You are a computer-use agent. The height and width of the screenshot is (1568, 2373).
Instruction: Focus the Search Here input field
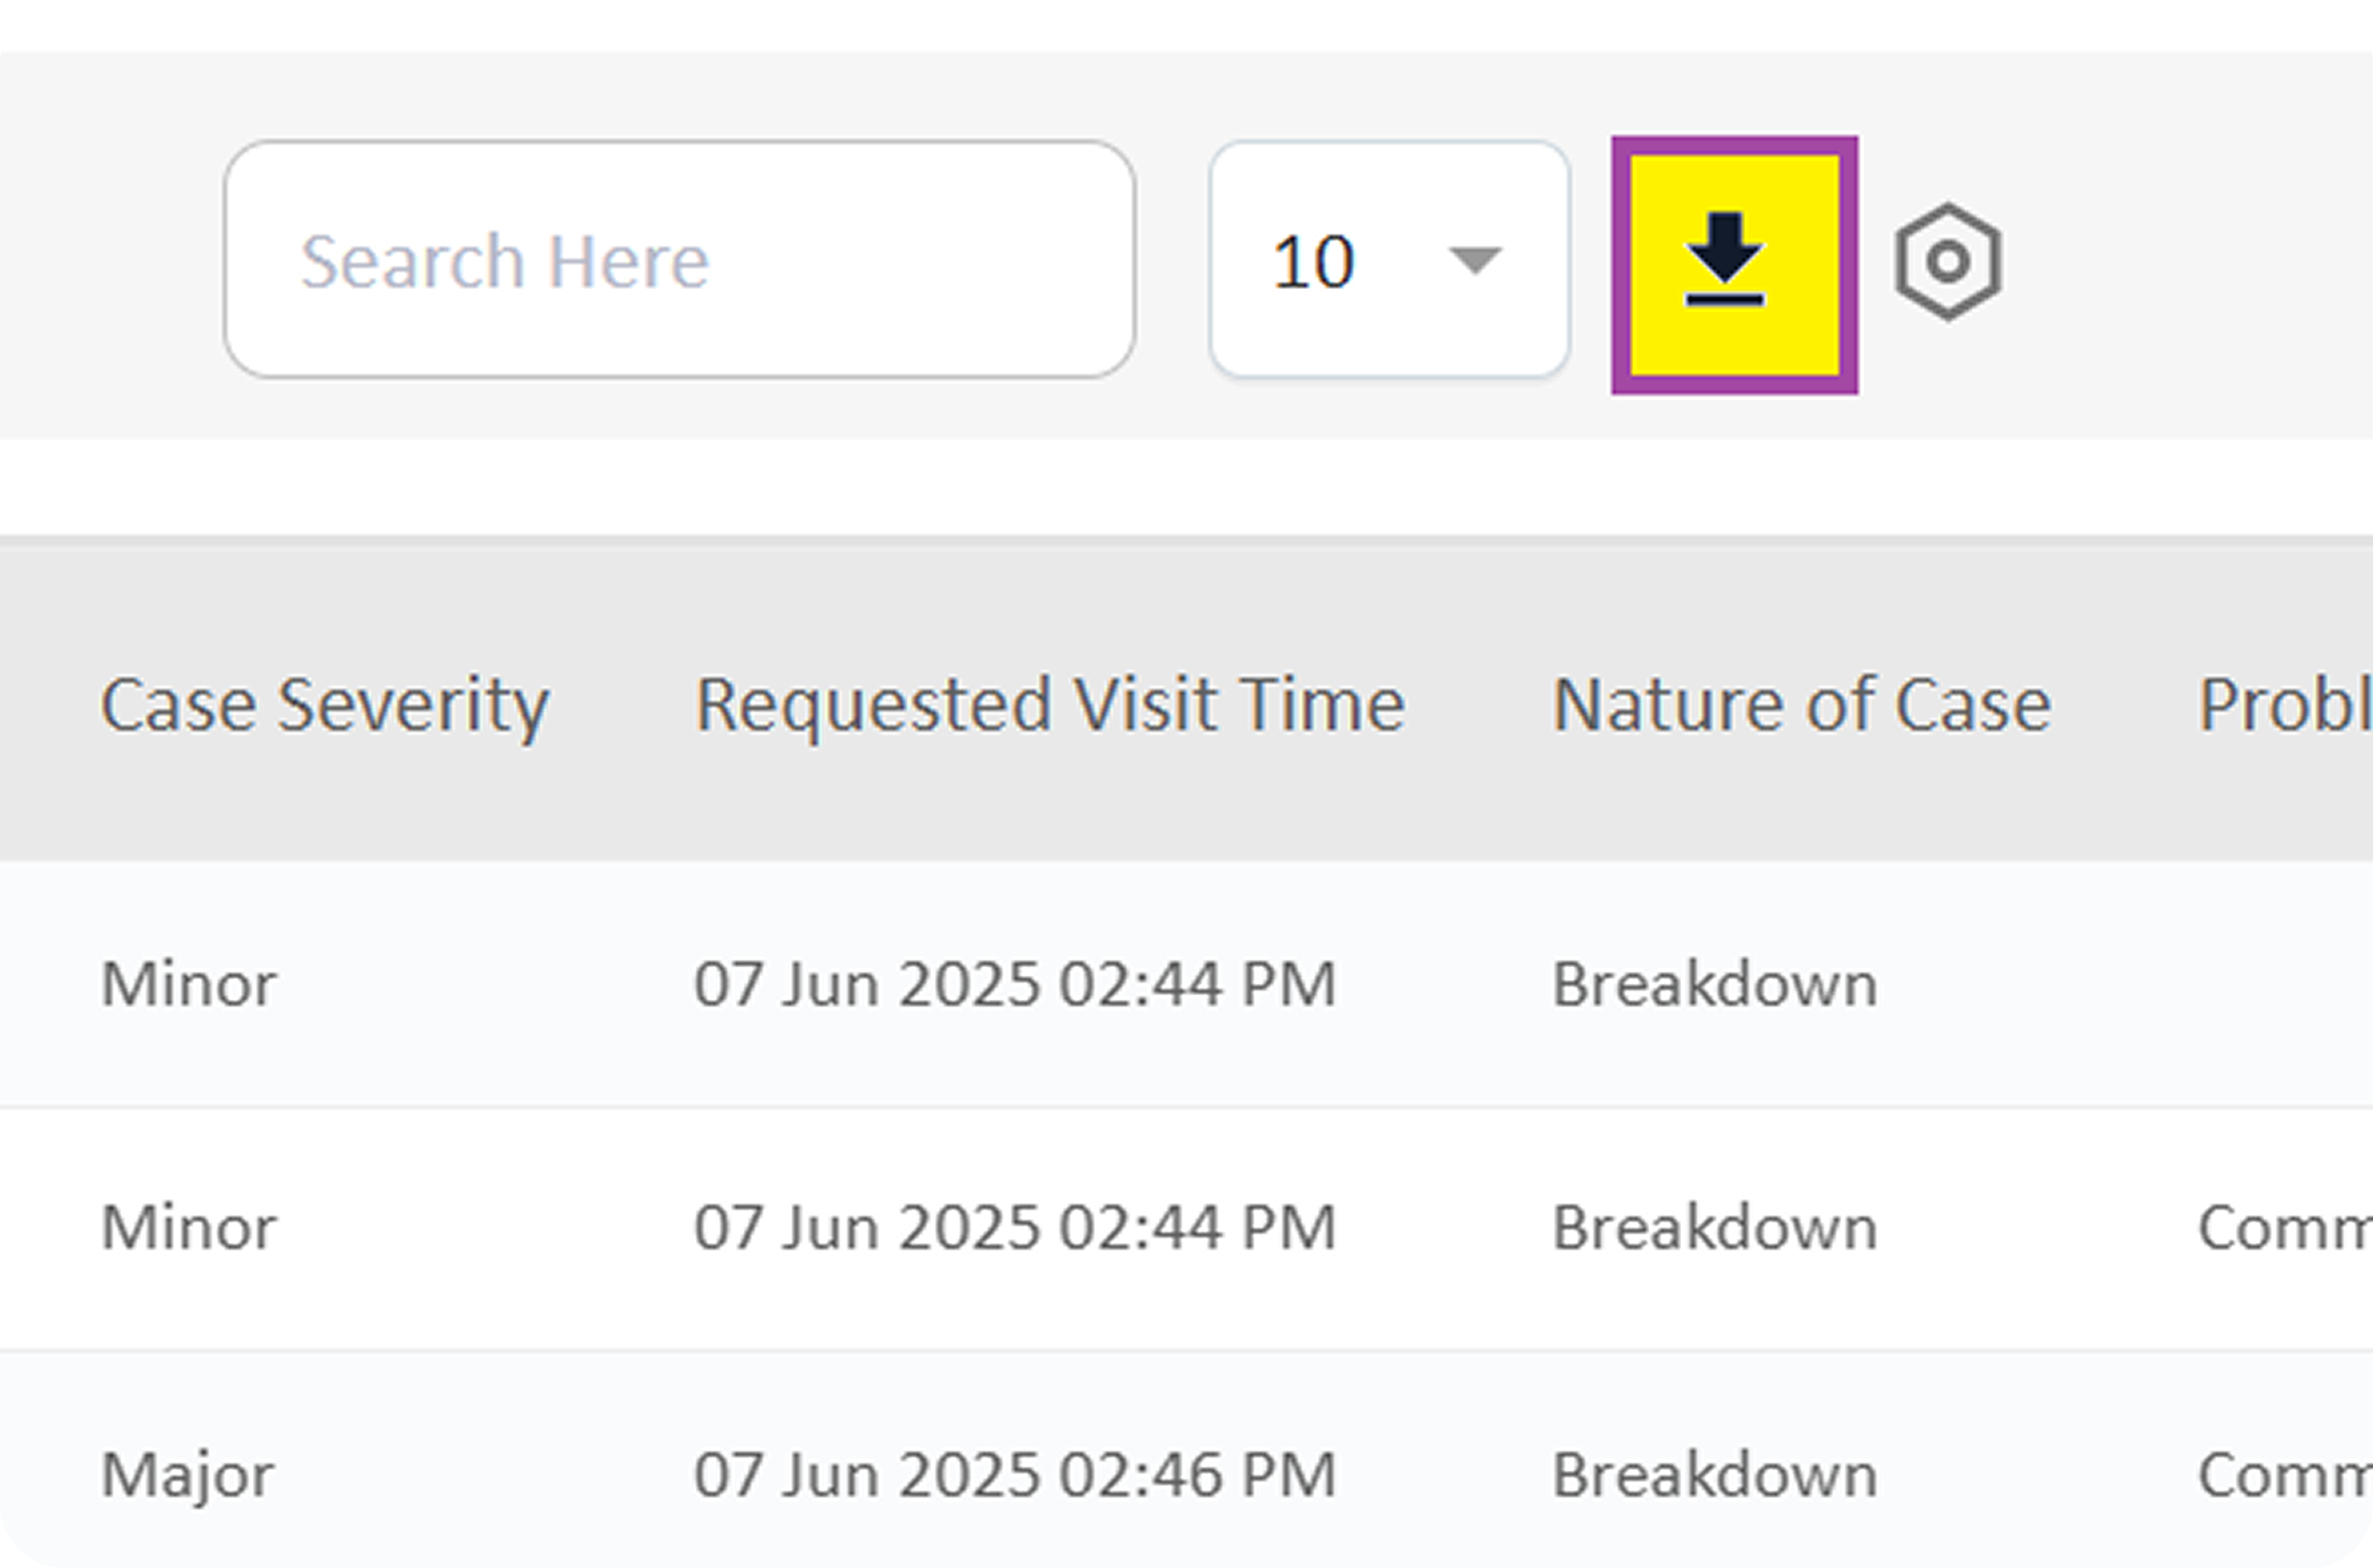(x=679, y=260)
